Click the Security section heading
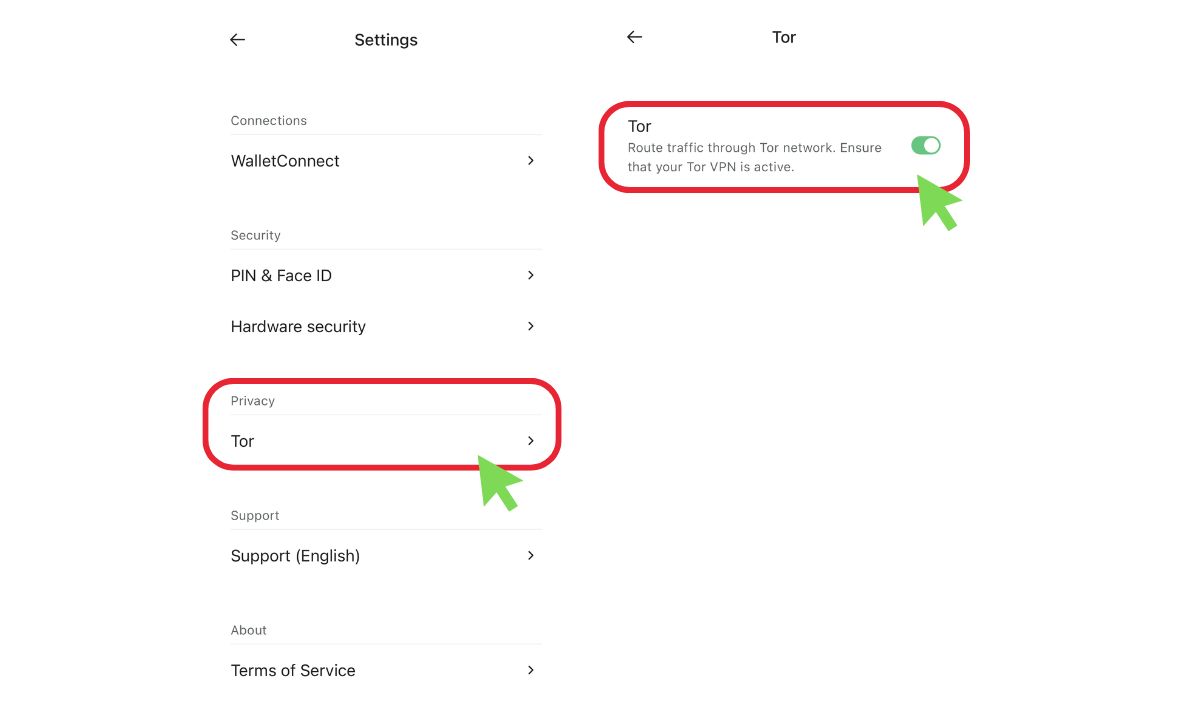The width and height of the screenshot is (1200, 712). click(x=256, y=236)
